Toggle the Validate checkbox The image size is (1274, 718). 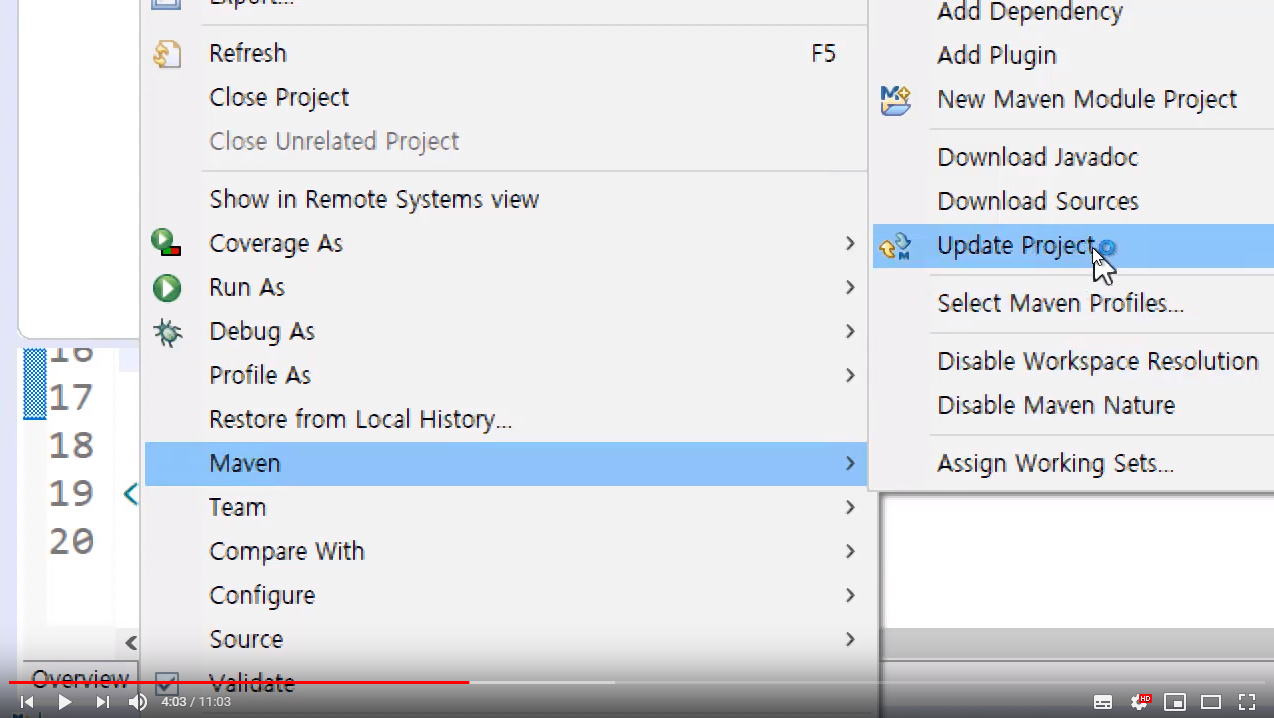[167, 684]
